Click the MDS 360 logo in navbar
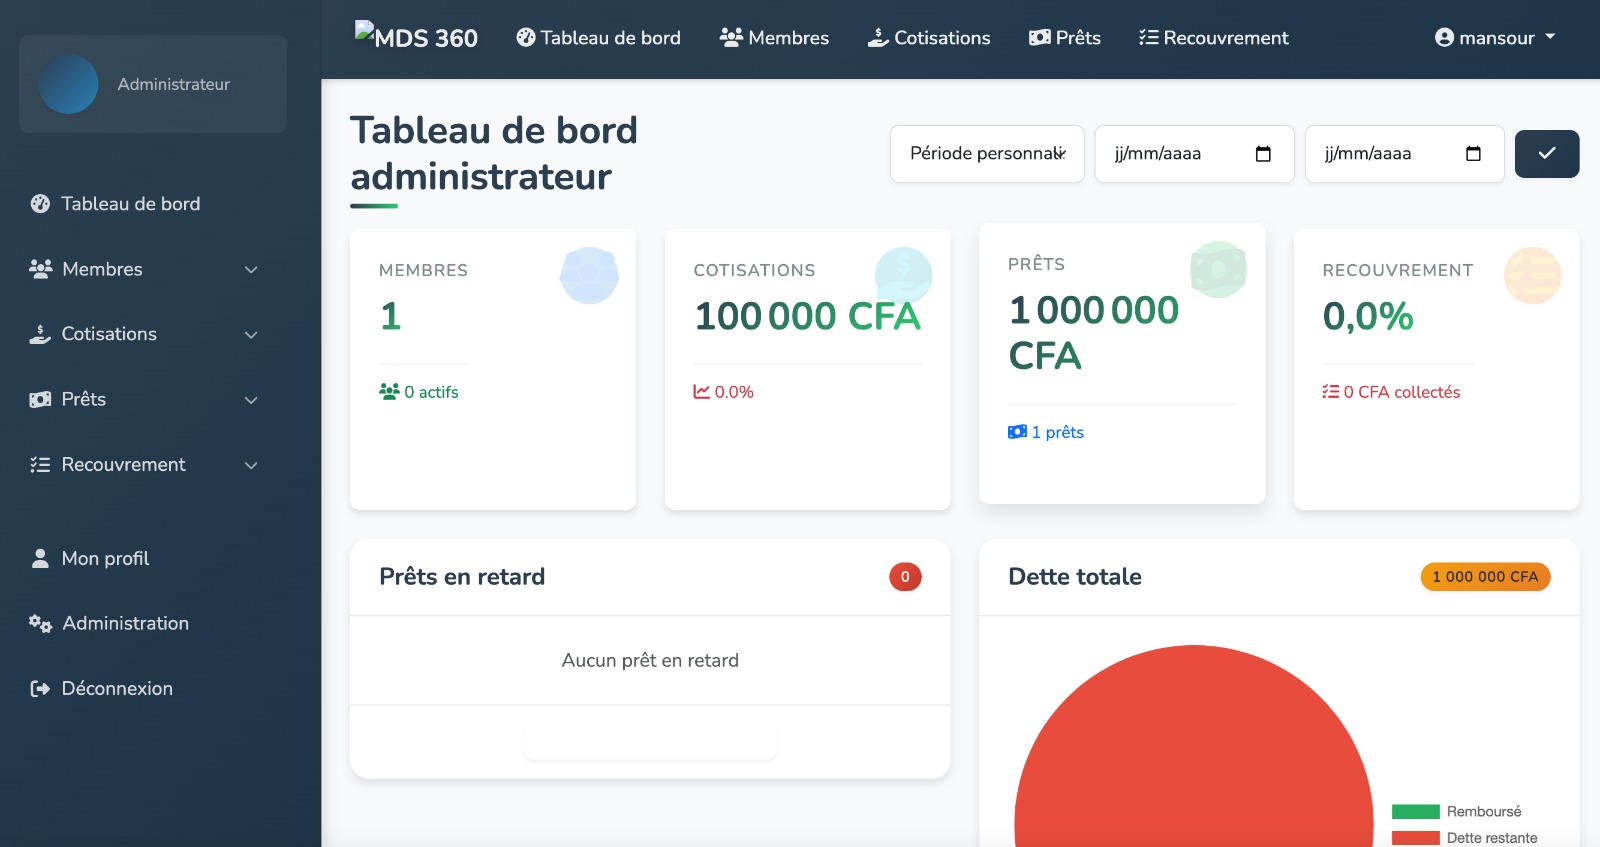The width and height of the screenshot is (1600, 847). pyautogui.click(x=416, y=37)
